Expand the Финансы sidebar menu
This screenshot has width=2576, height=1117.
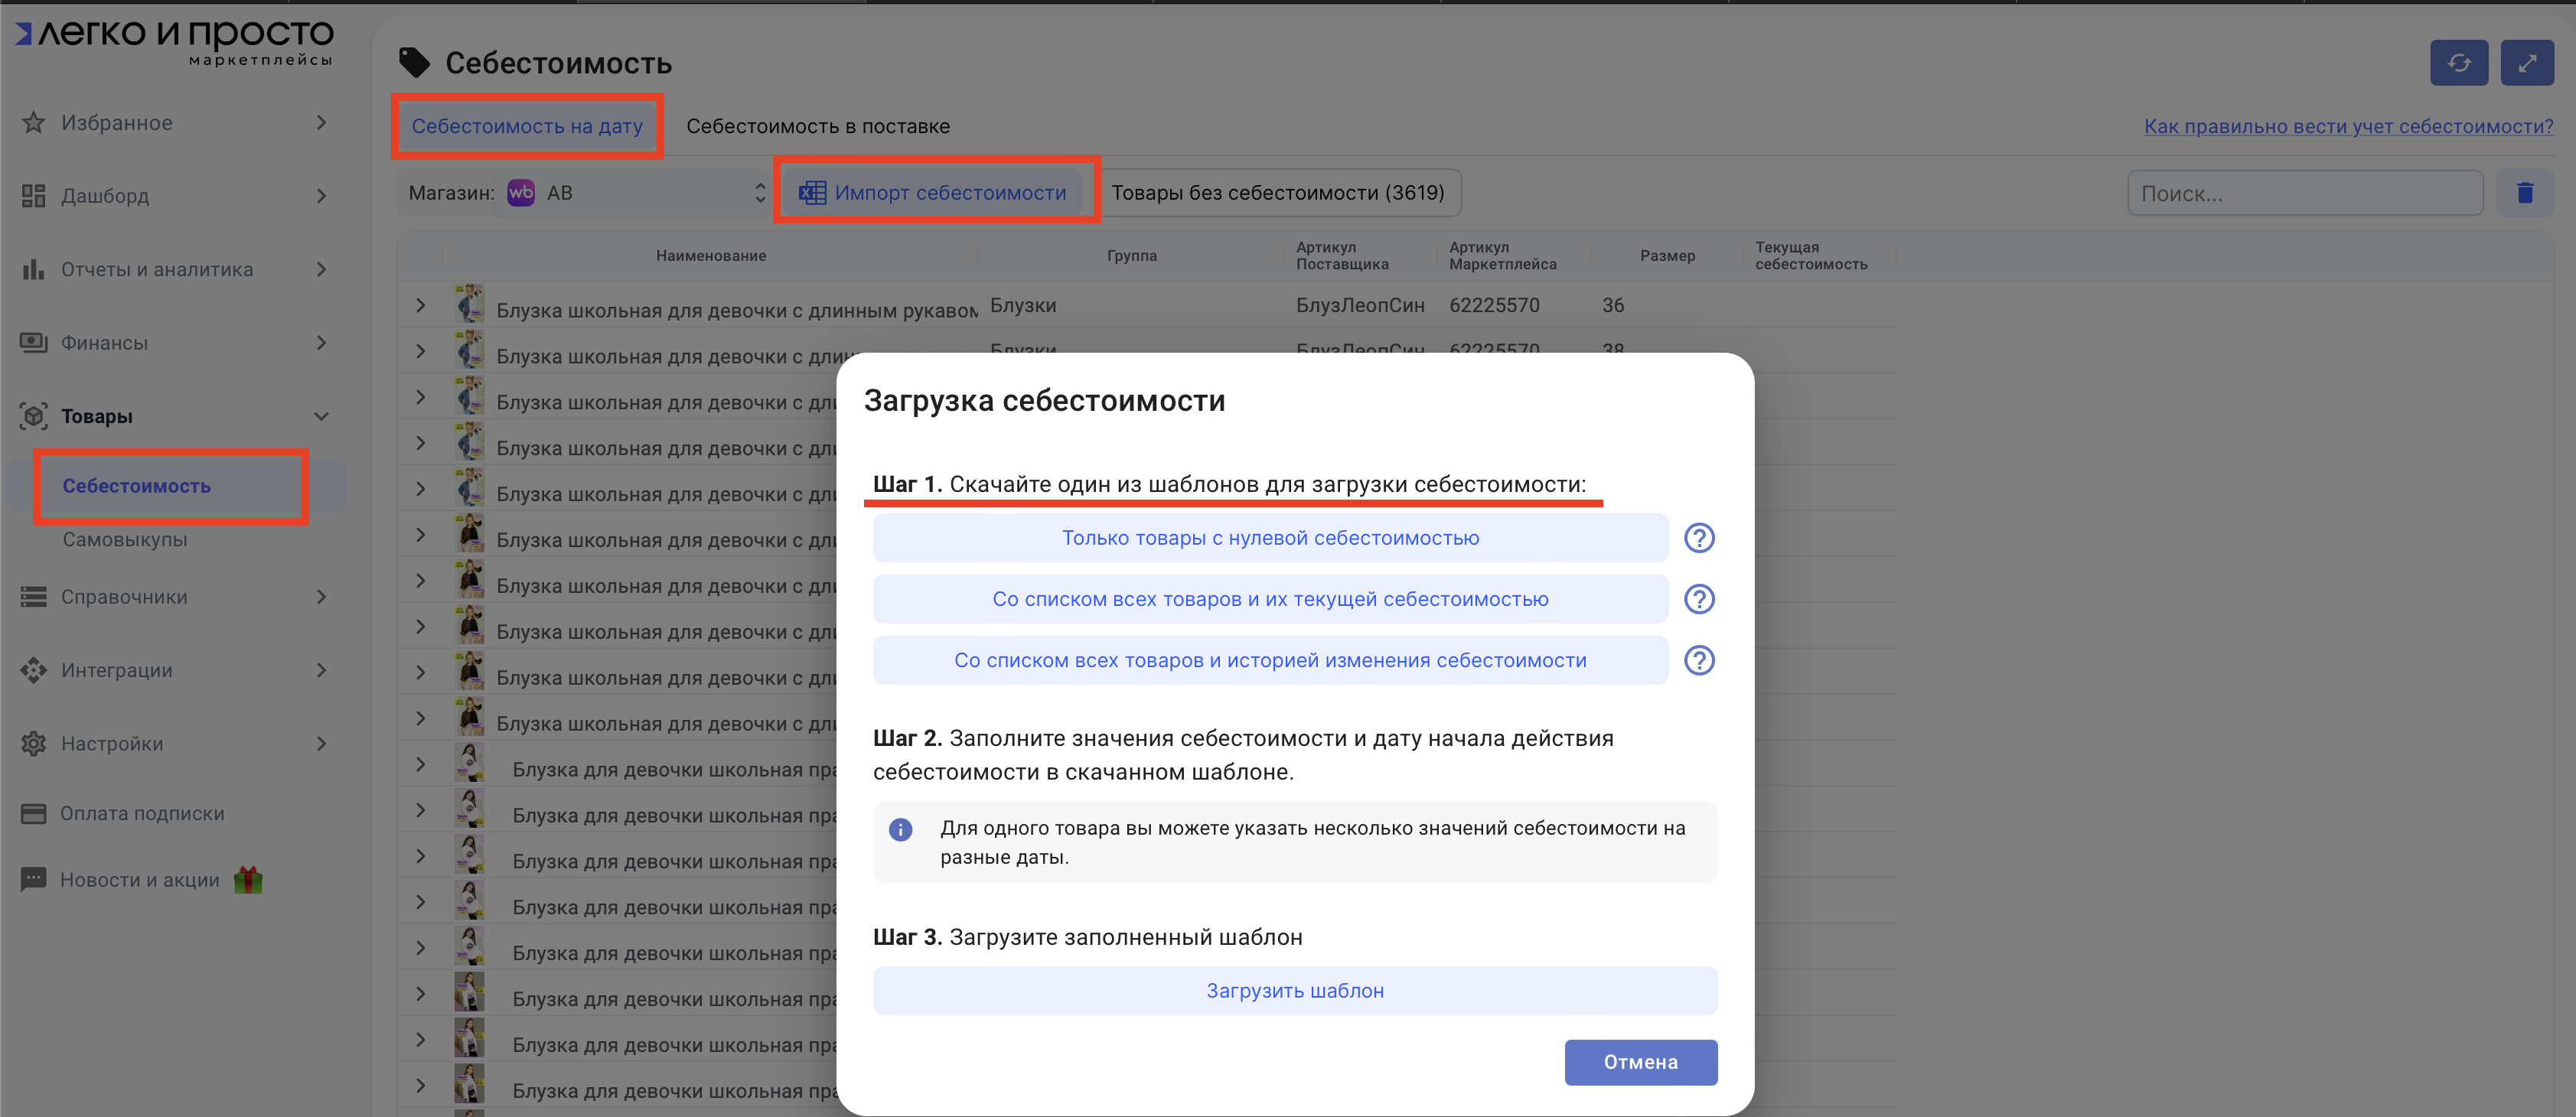pos(321,343)
